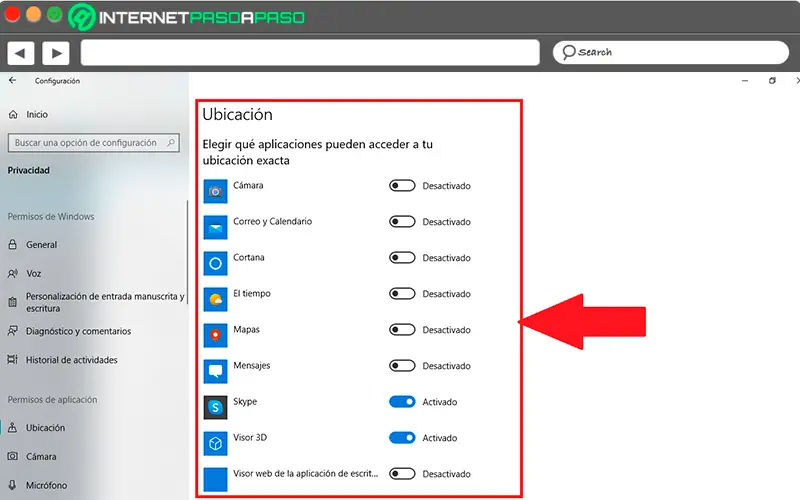The width and height of the screenshot is (800, 500).
Task: Click the InternetPasoaPaso logo
Action: coord(187,17)
